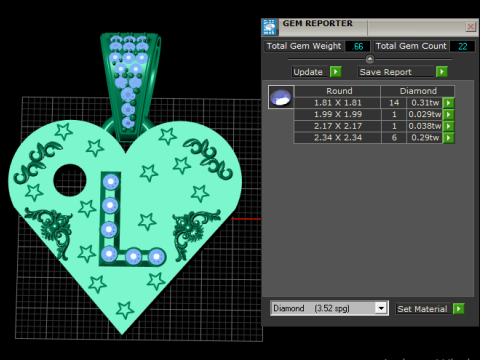Open the Diamond (3.52 spg) material dropdown
Screen dimensions: 480x360
381,308
